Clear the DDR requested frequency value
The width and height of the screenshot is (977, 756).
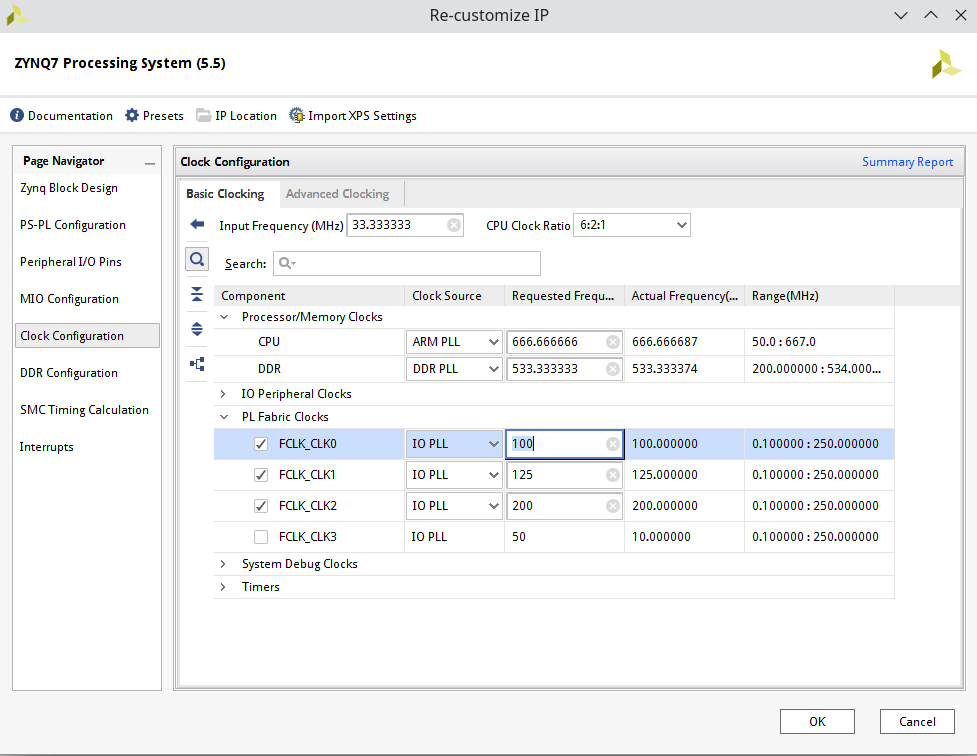pyautogui.click(x=613, y=369)
